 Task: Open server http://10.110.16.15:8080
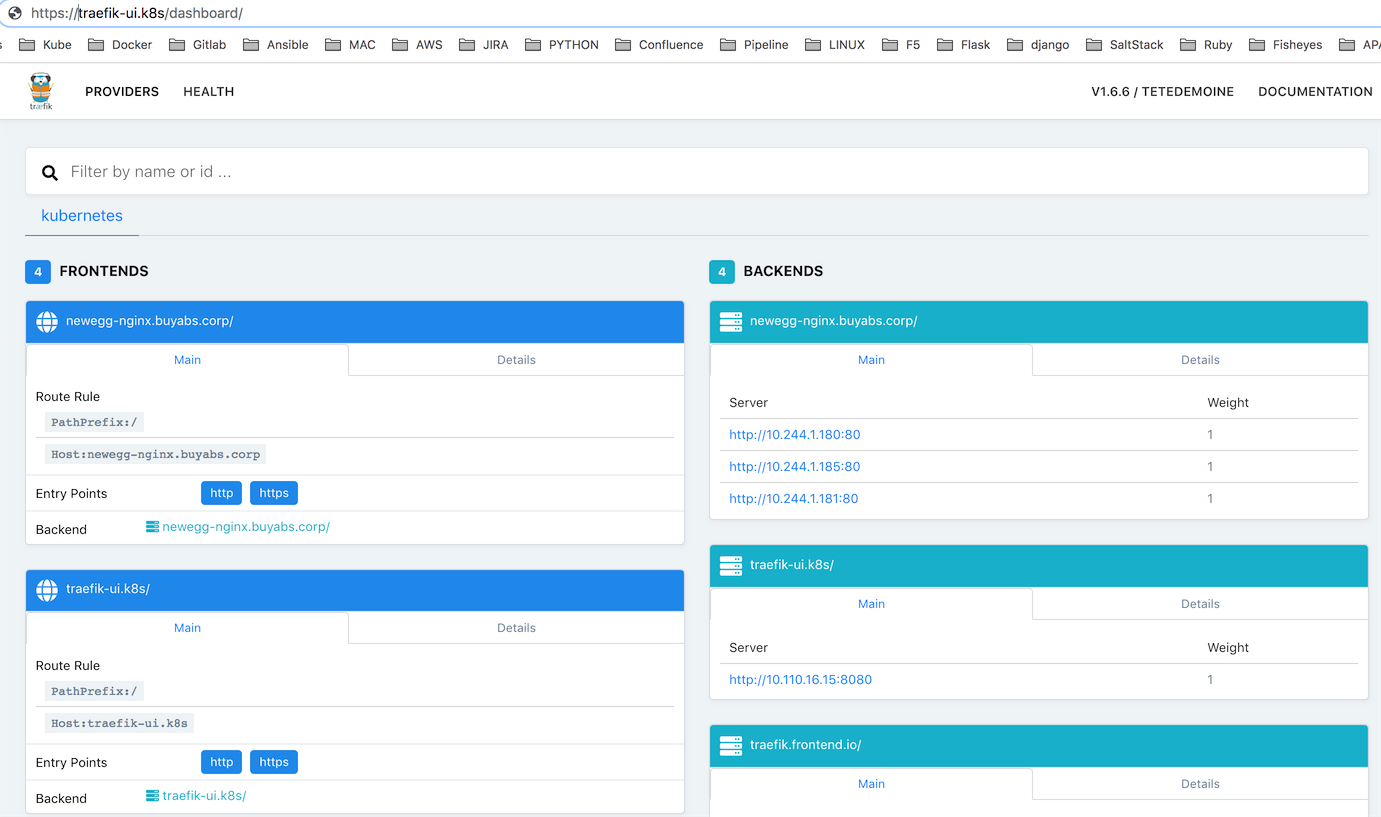tap(801, 680)
